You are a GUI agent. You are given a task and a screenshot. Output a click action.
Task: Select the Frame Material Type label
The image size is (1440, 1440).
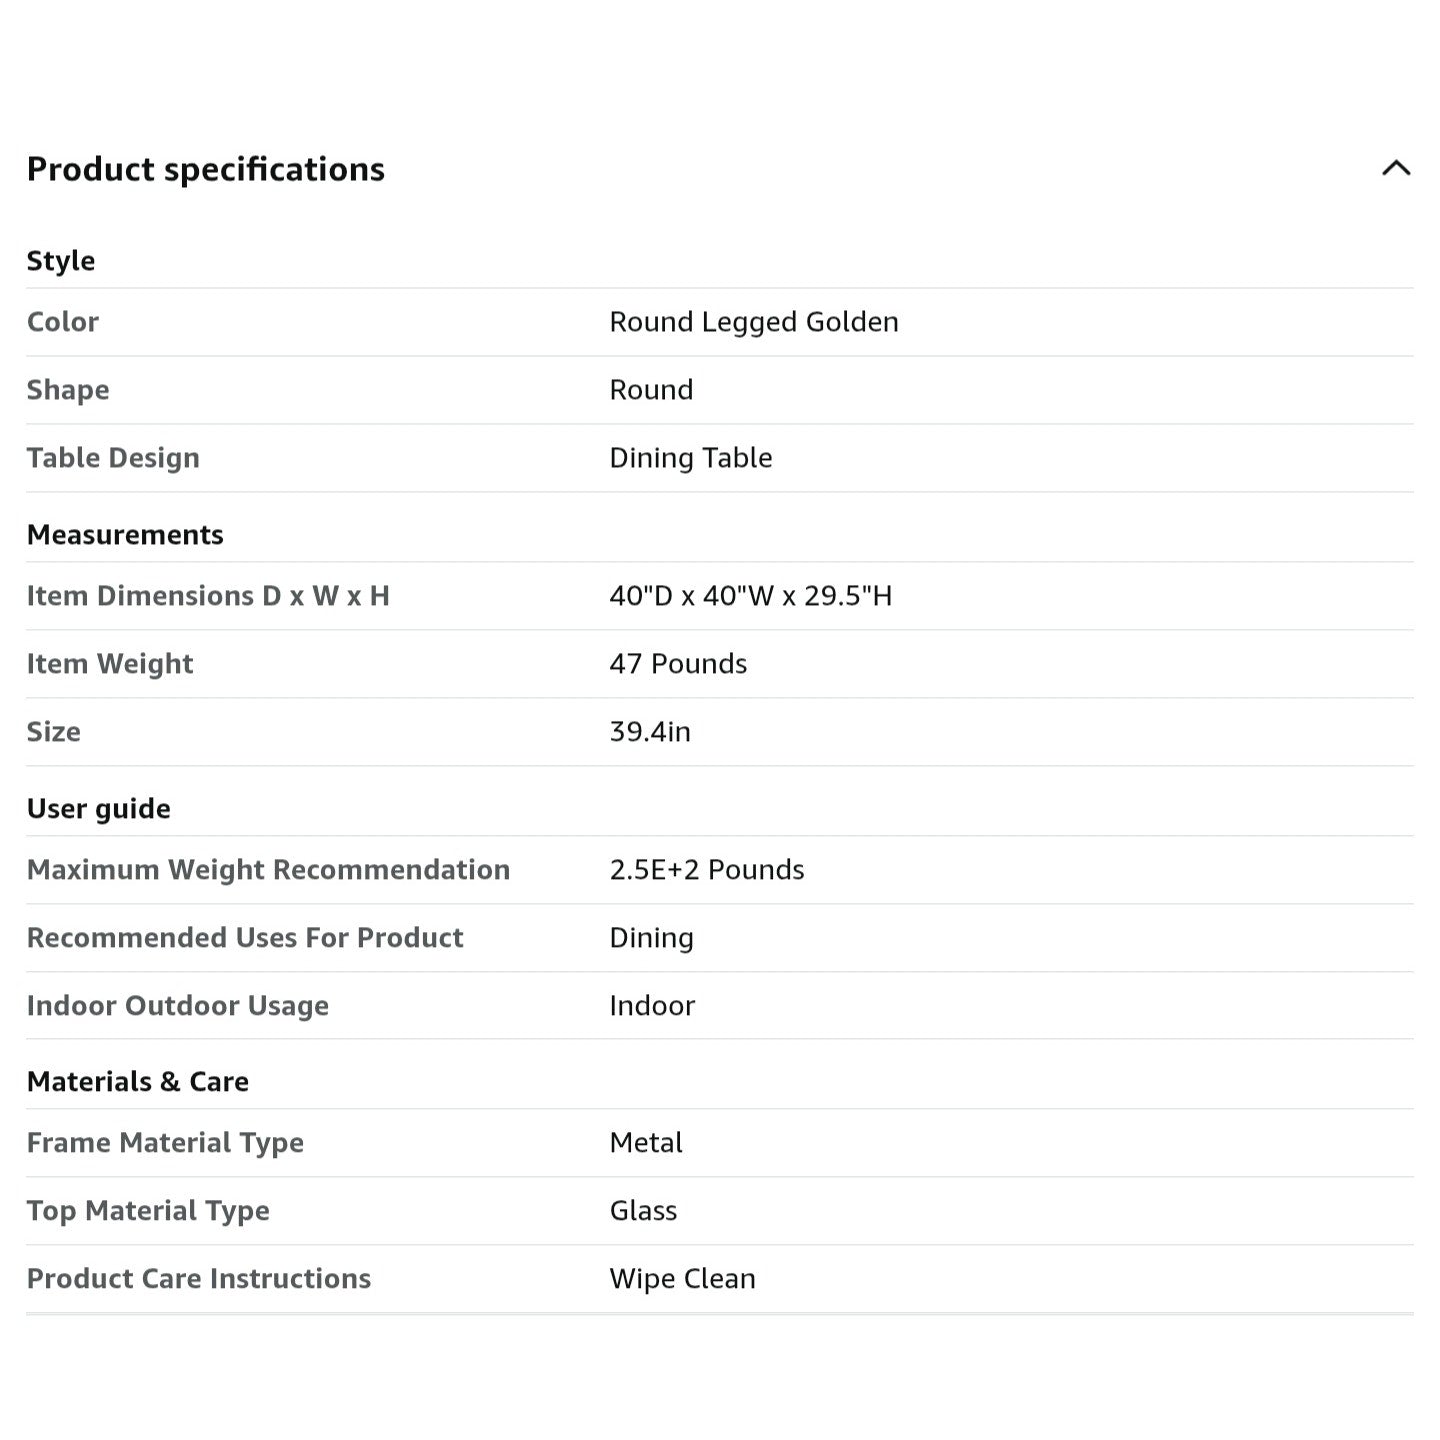pos(165,1143)
